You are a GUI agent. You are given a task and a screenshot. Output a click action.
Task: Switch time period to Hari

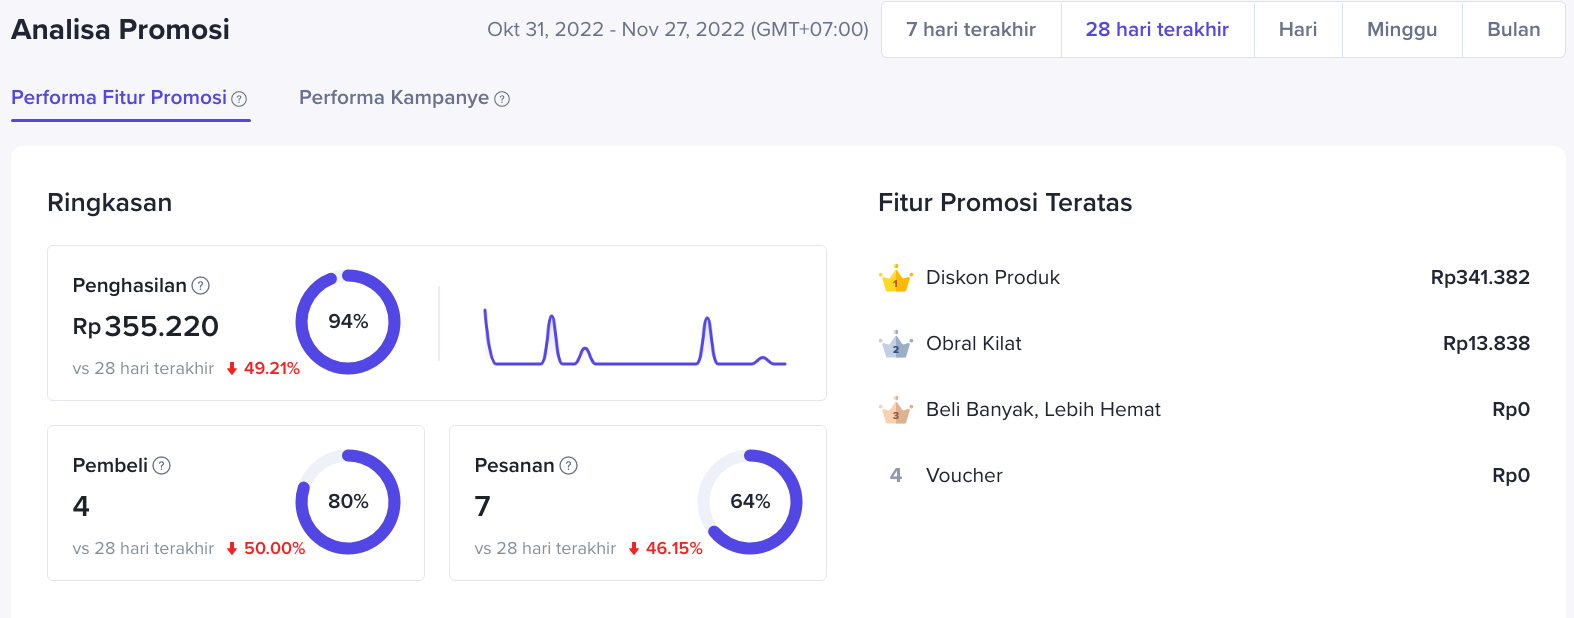click(x=1298, y=30)
